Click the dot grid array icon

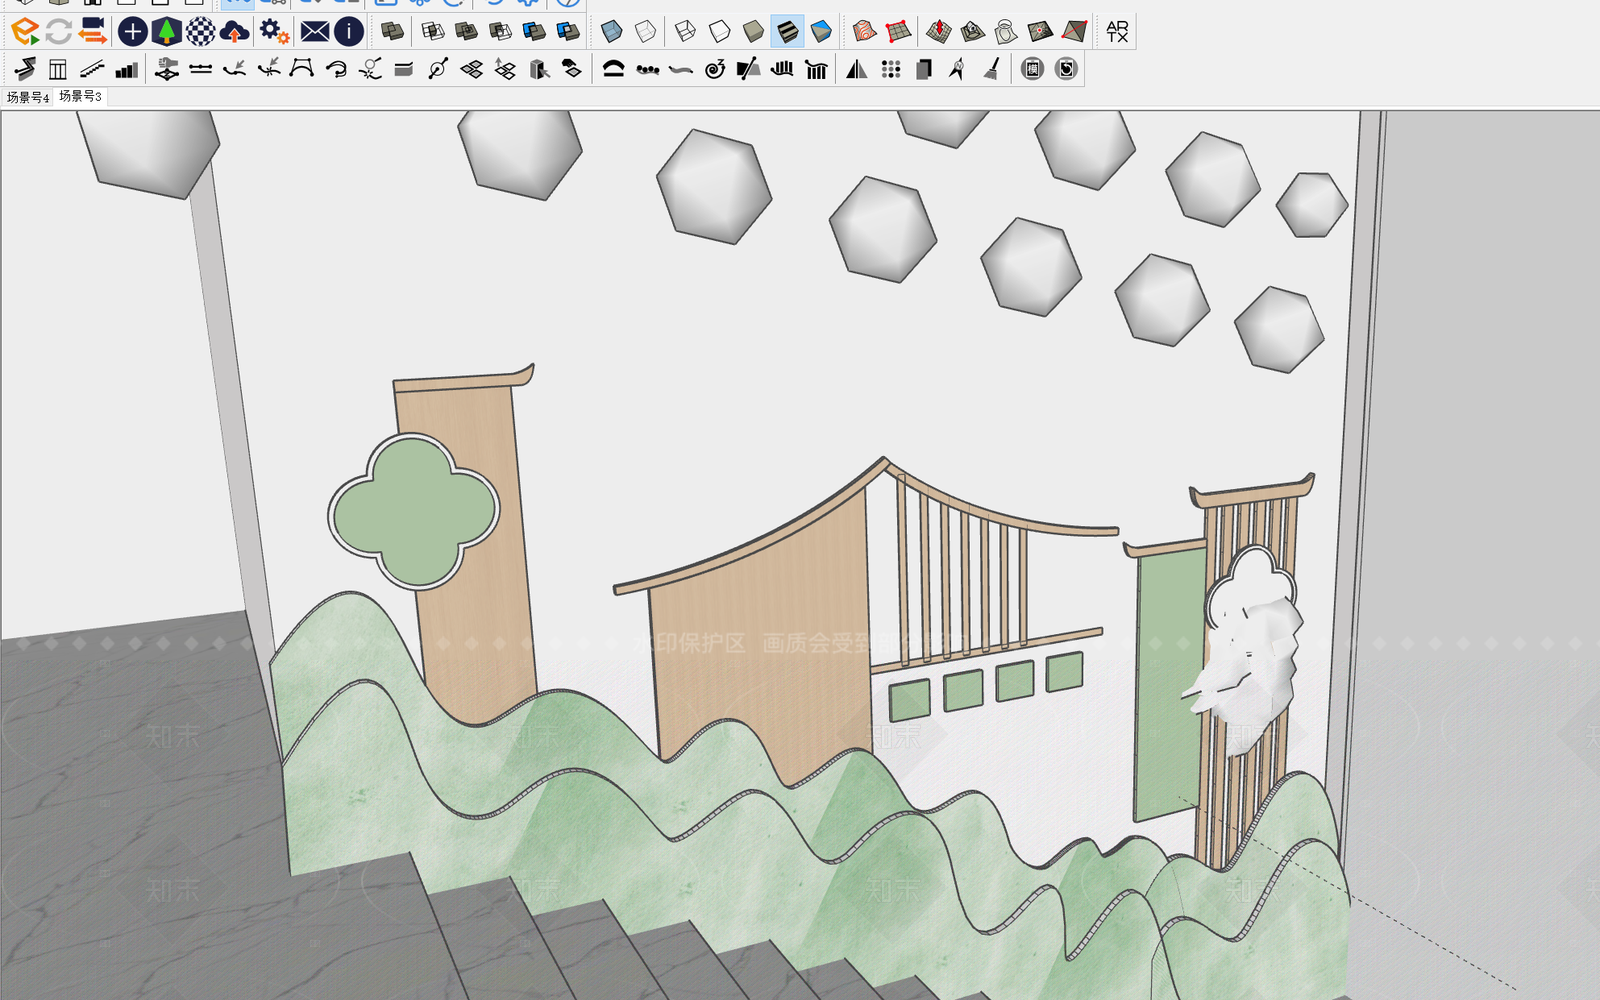(x=891, y=69)
